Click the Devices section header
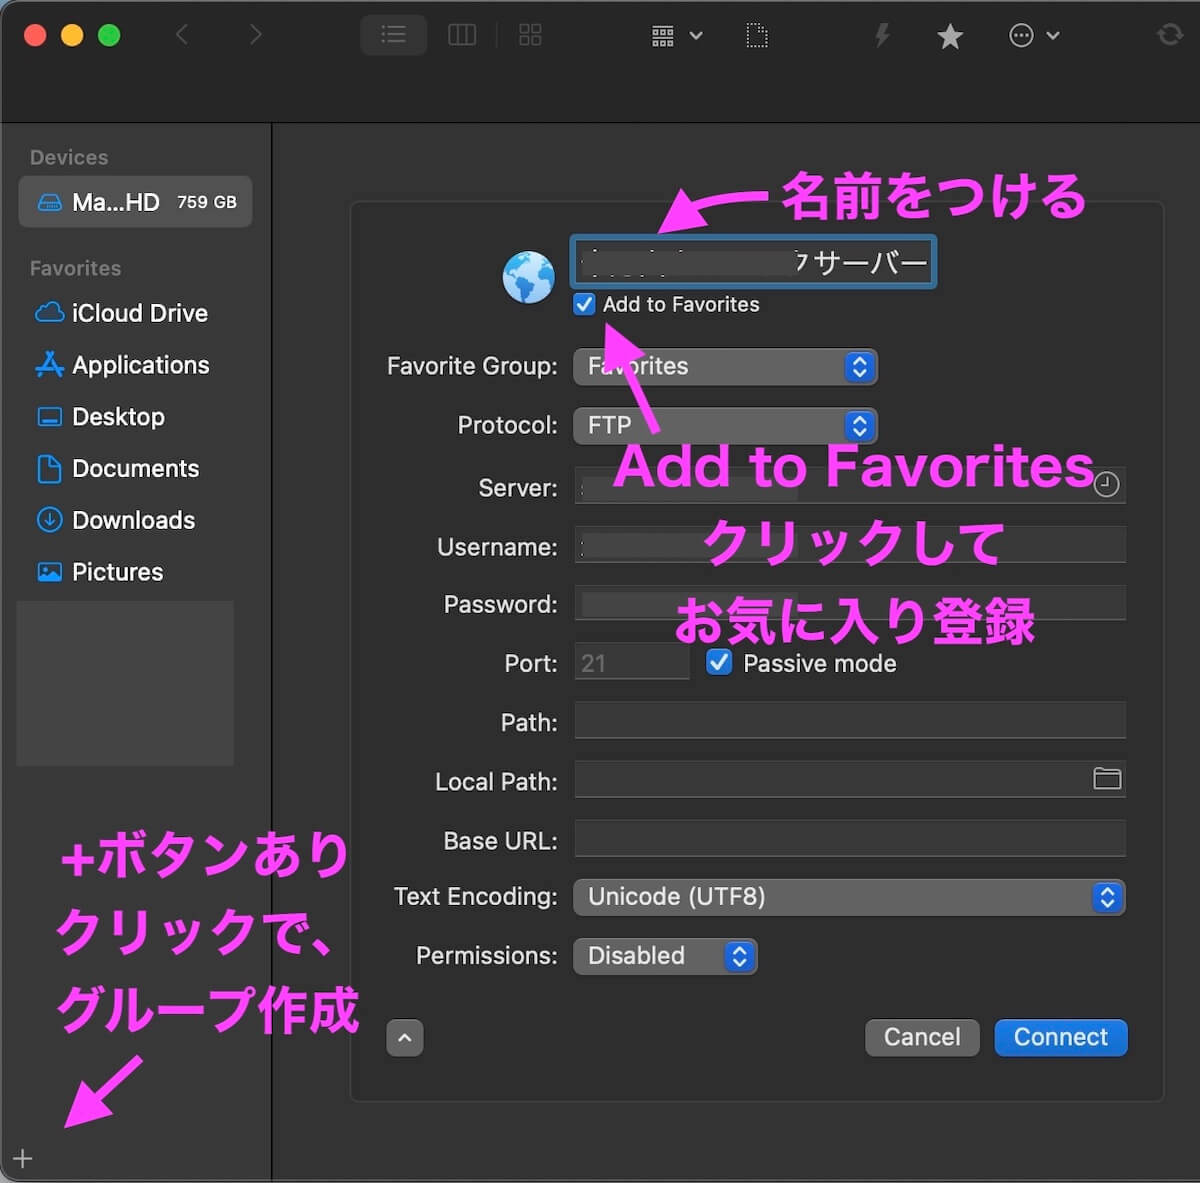Viewport: 1200px width, 1183px height. pyautogui.click(x=69, y=157)
